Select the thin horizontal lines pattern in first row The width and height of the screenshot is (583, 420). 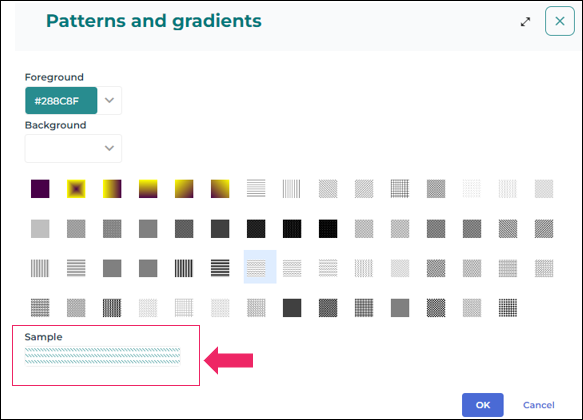[x=256, y=188]
